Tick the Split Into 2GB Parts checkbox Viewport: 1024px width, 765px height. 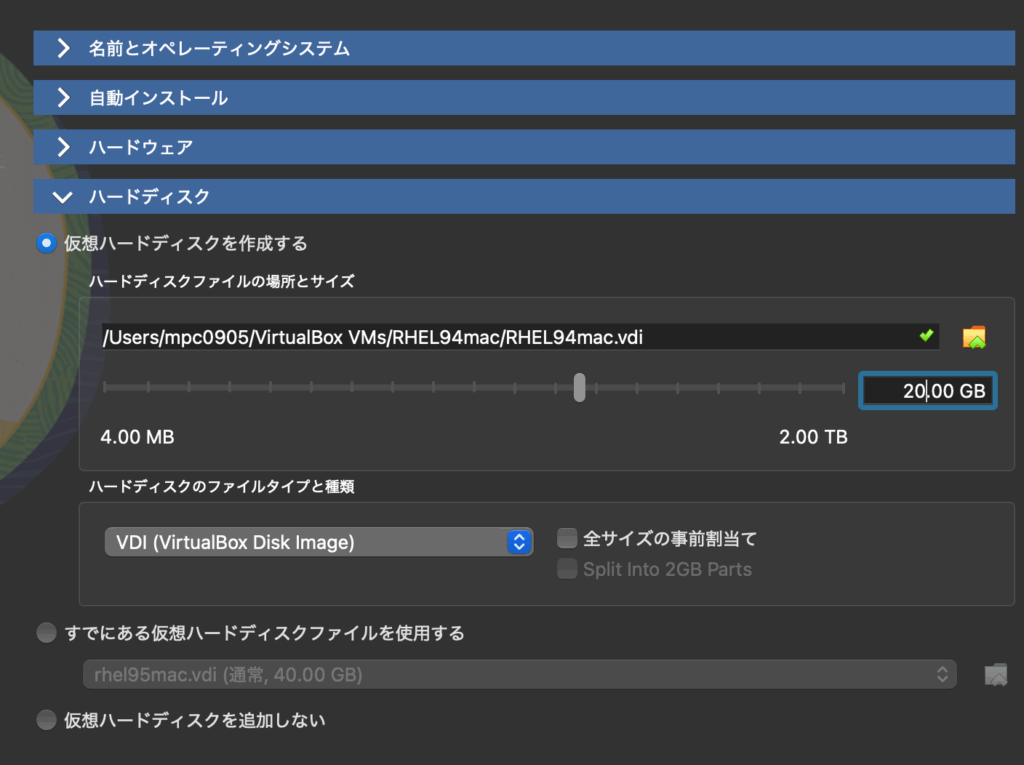tap(567, 569)
